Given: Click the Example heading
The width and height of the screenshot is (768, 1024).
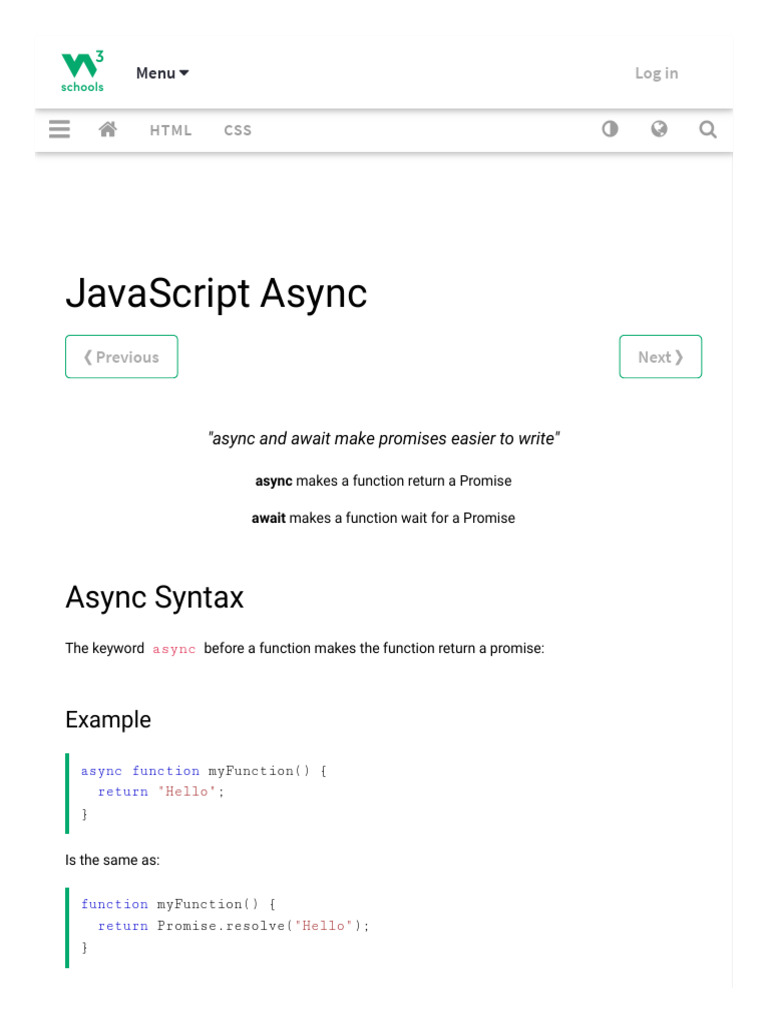Looking at the screenshot, I should click(x=108, y=720).
